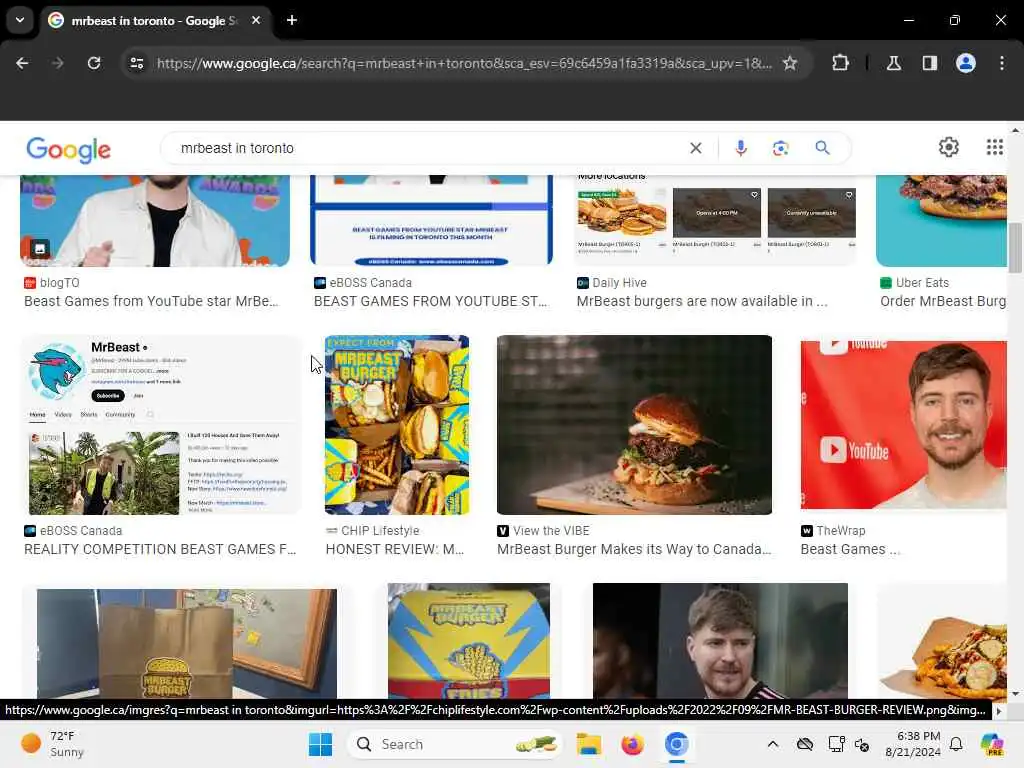Clear the search query with X
Image resolution: width=1024 pixels, height=768 pixels.
point(696,148)
